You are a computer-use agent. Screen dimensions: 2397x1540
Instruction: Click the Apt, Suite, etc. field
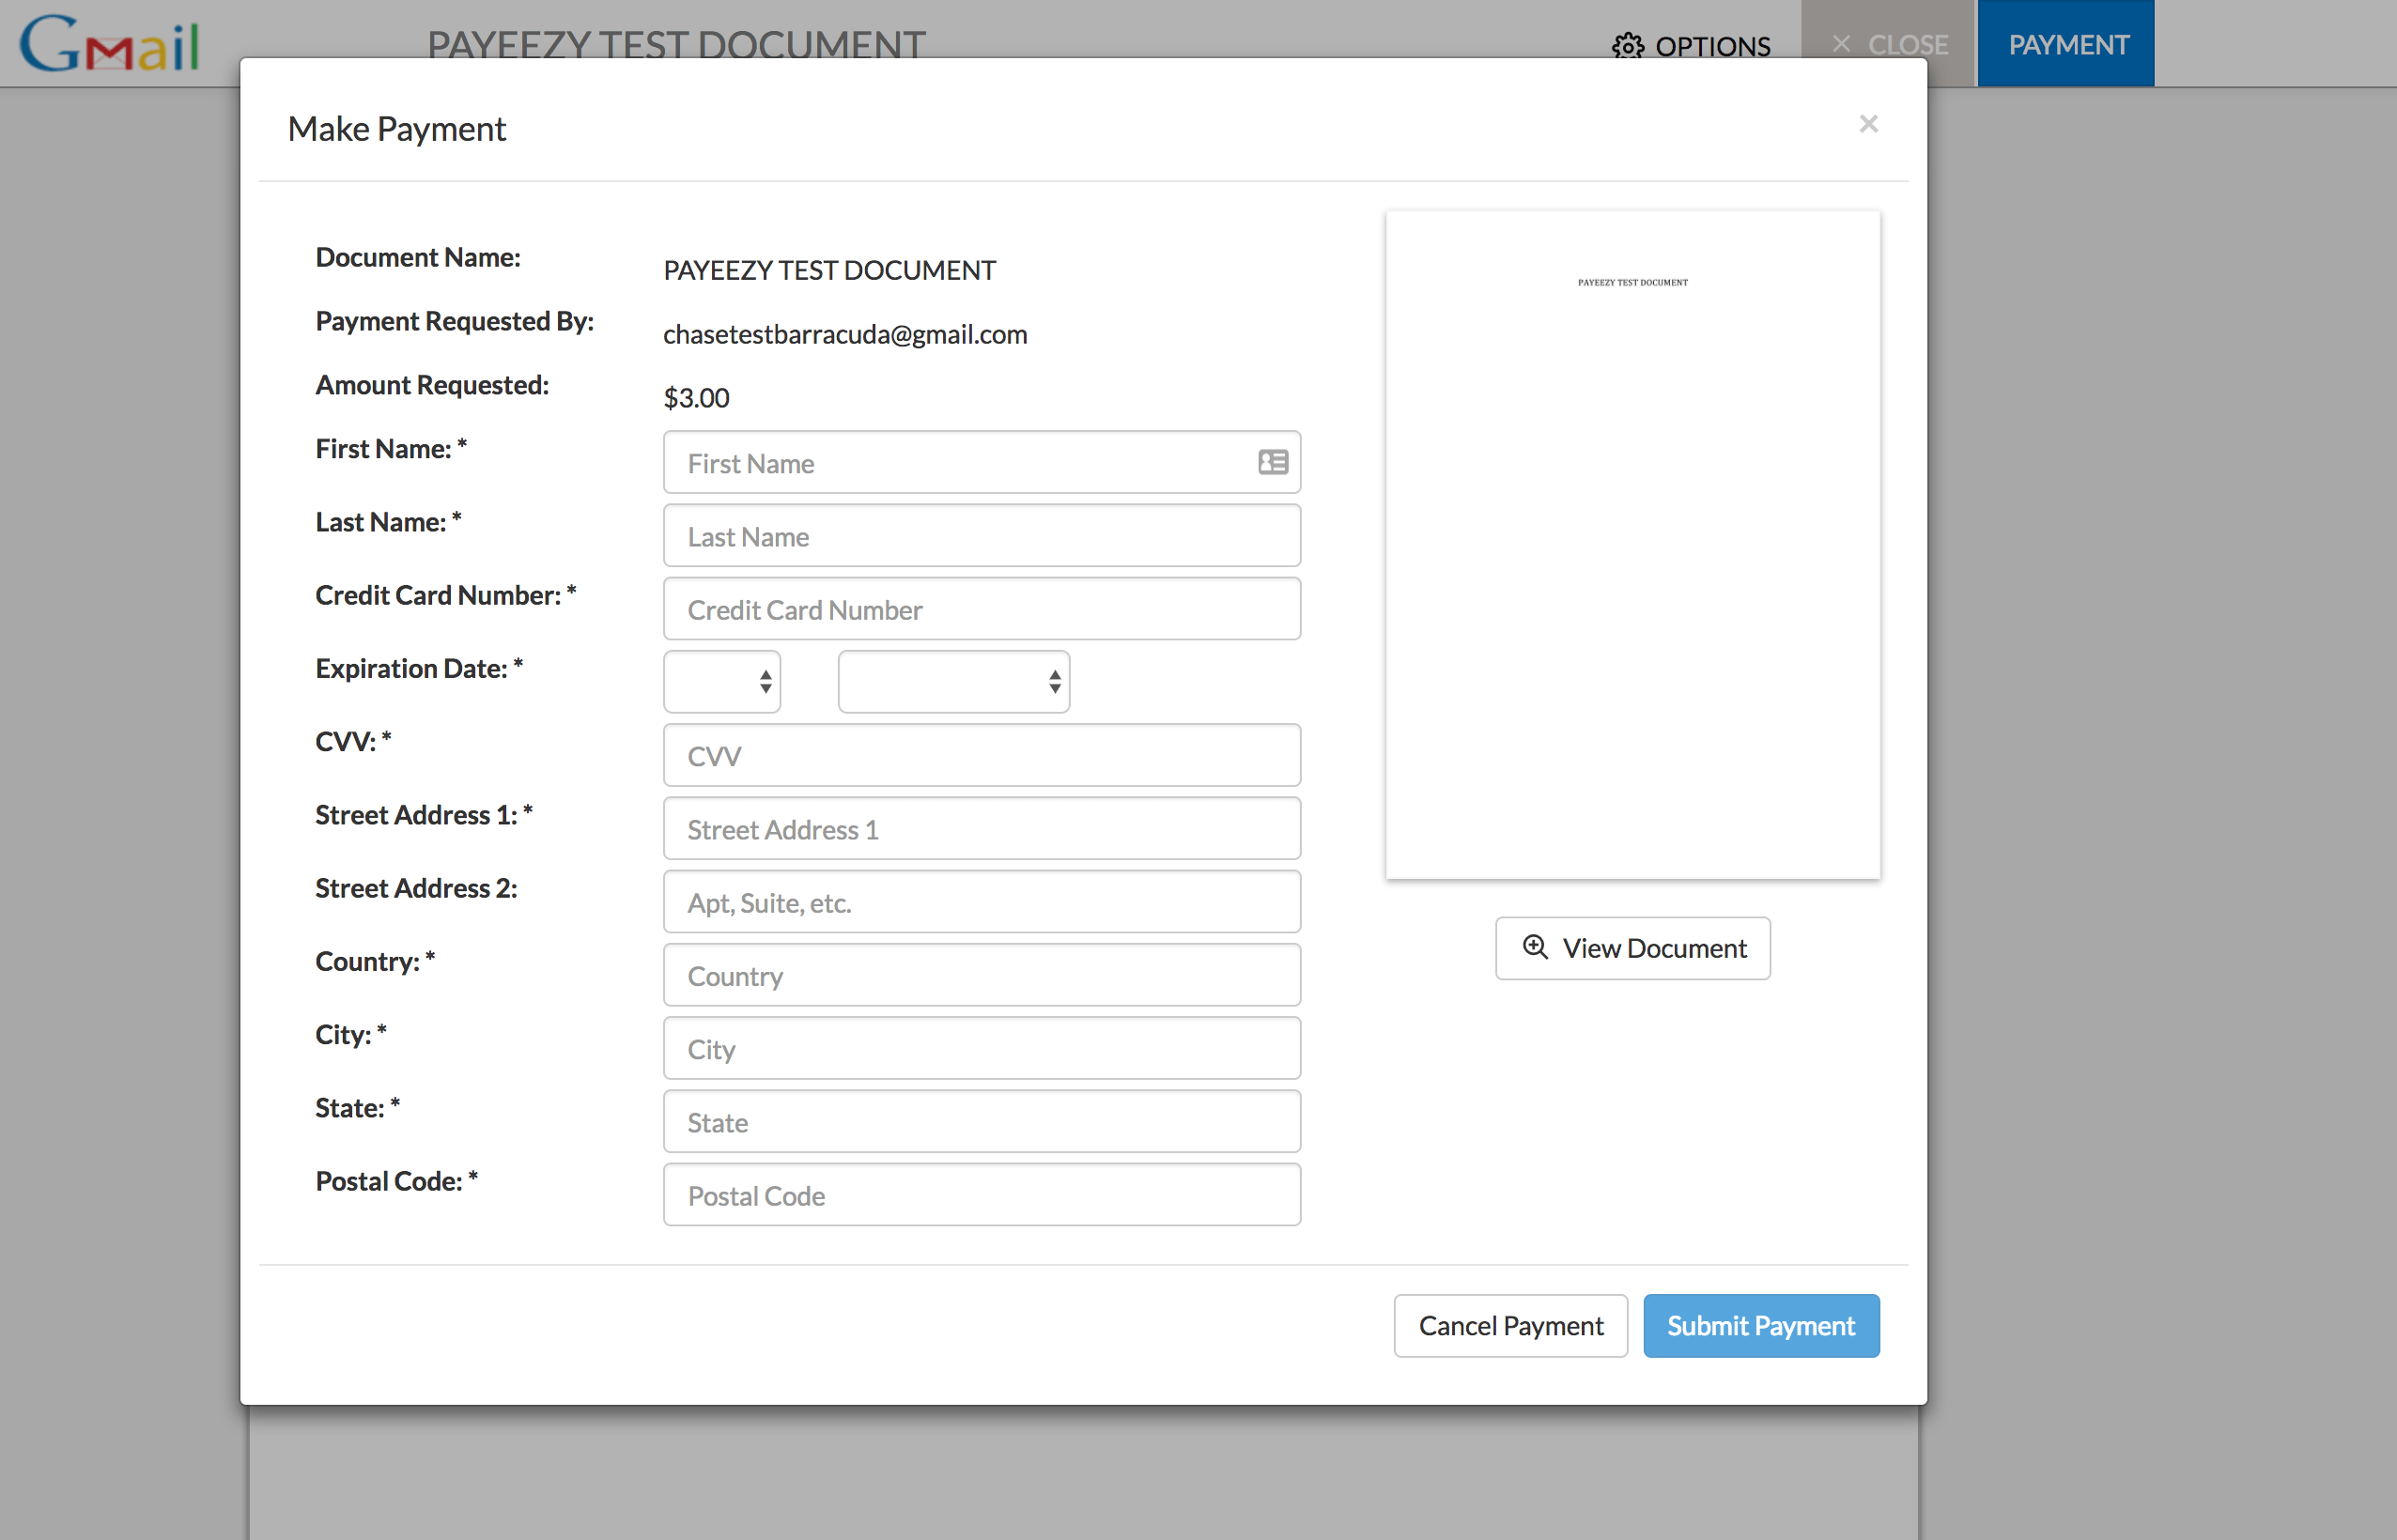point(981,902)
